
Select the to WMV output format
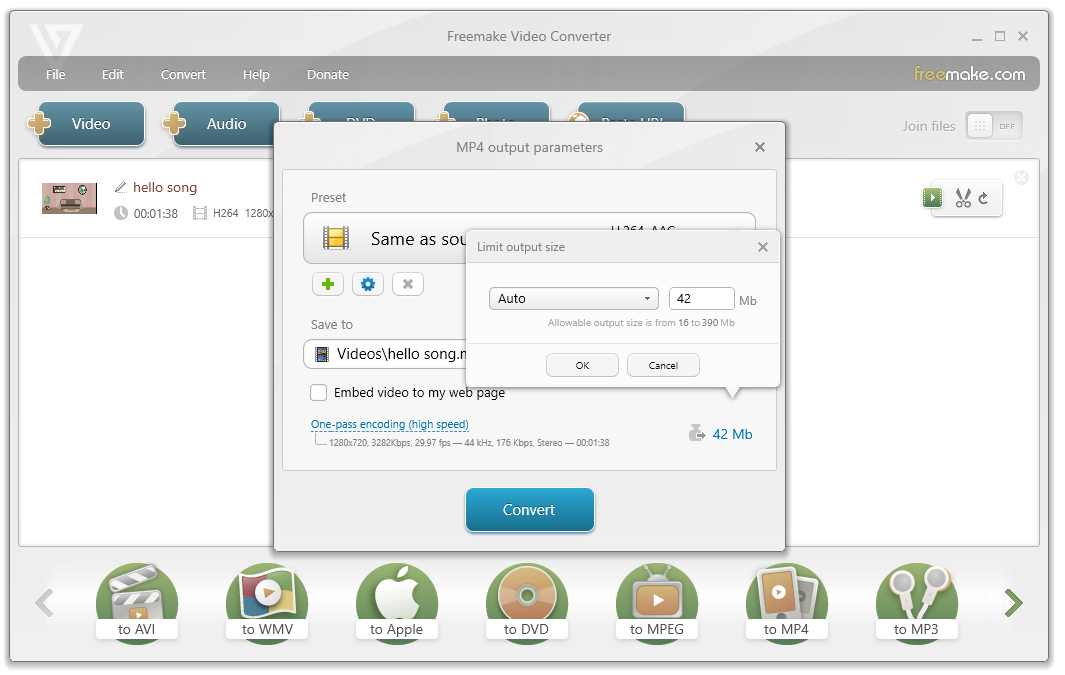[x=266, y=601]
